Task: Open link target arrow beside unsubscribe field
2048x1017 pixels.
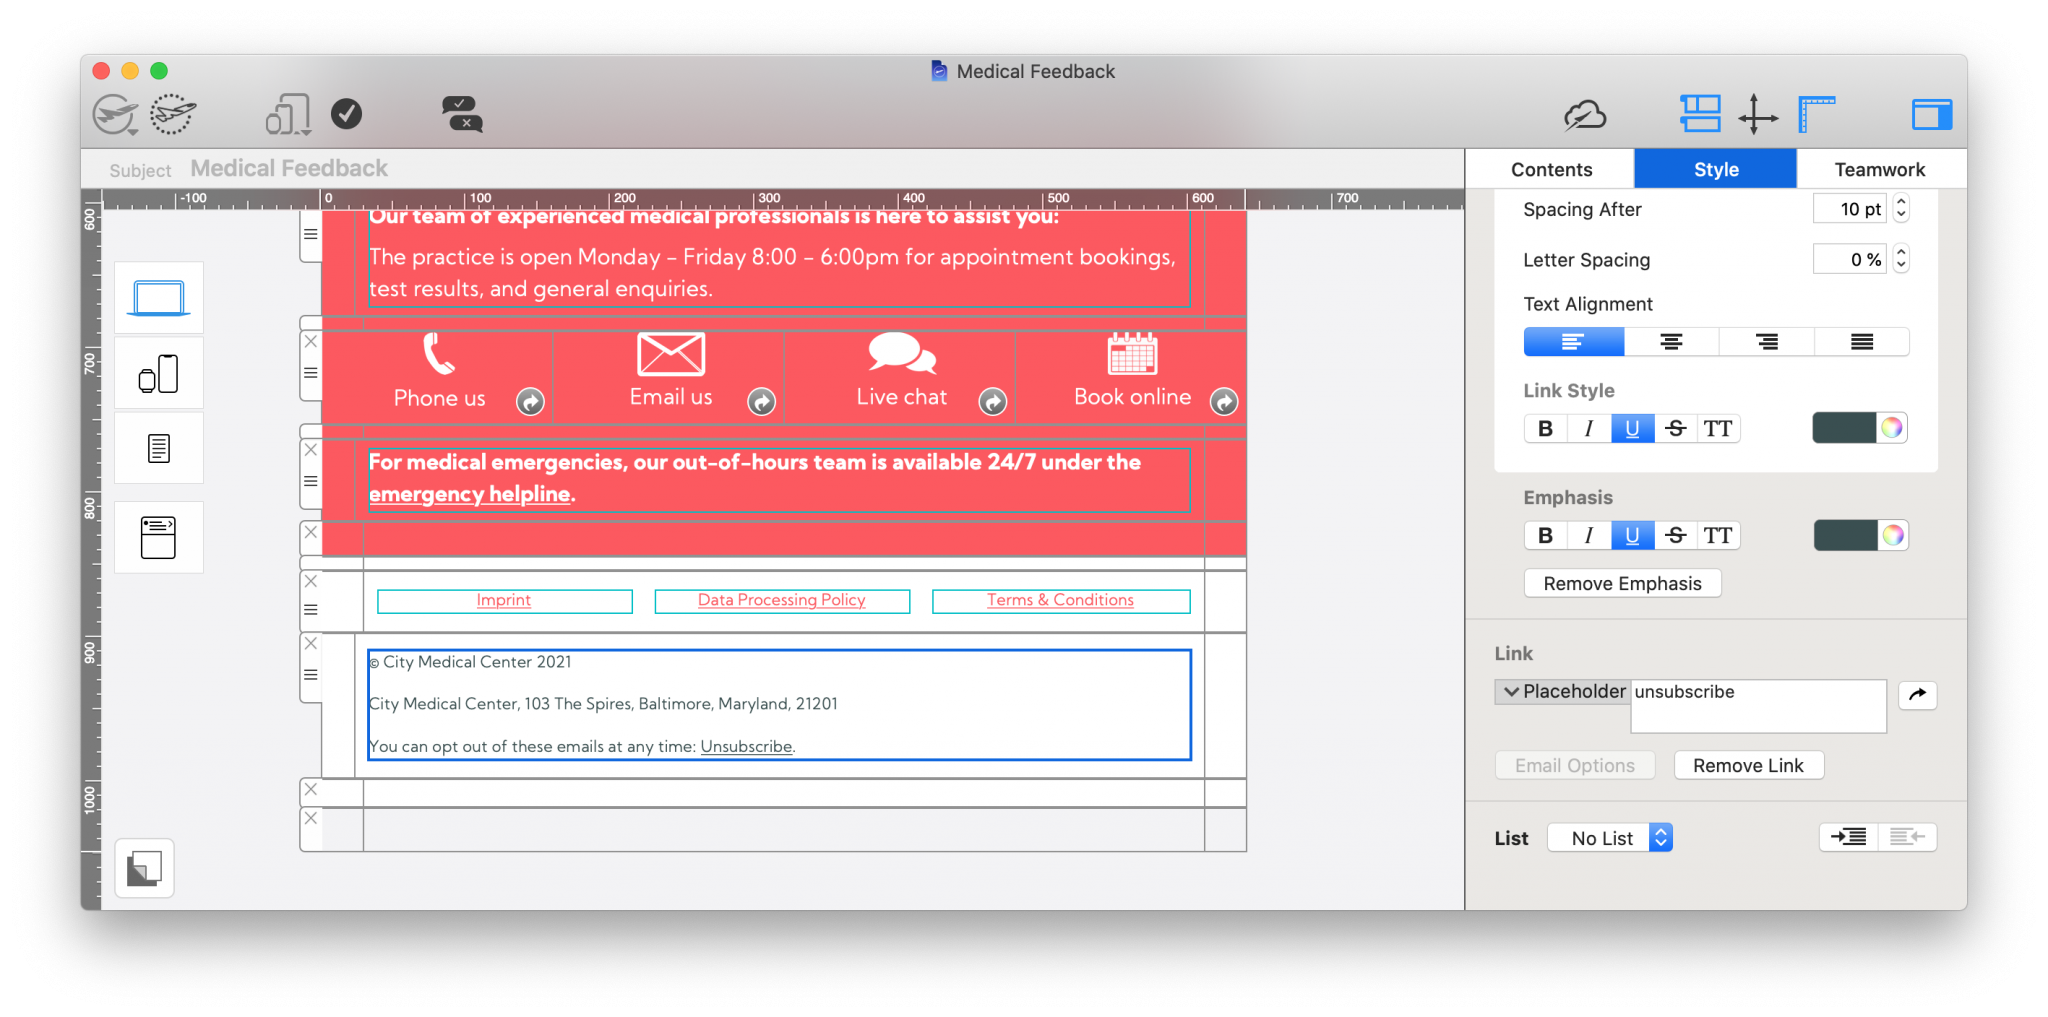Action: (1917, 695)
